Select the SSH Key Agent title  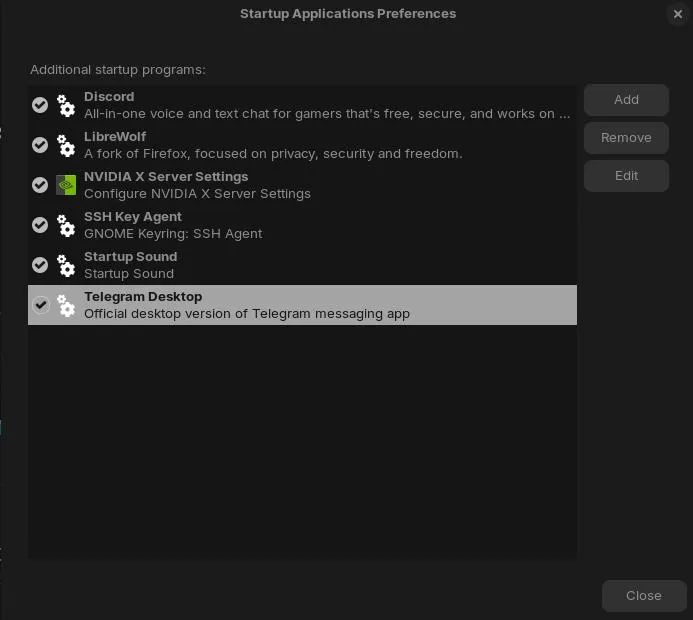pos(133,217)
